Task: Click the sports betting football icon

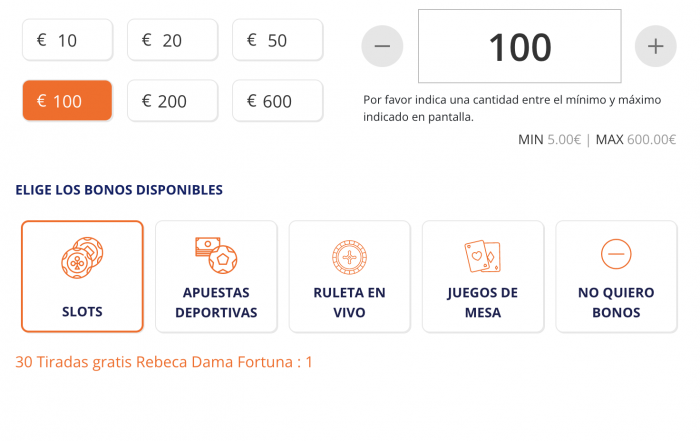Action: [216, 255]
